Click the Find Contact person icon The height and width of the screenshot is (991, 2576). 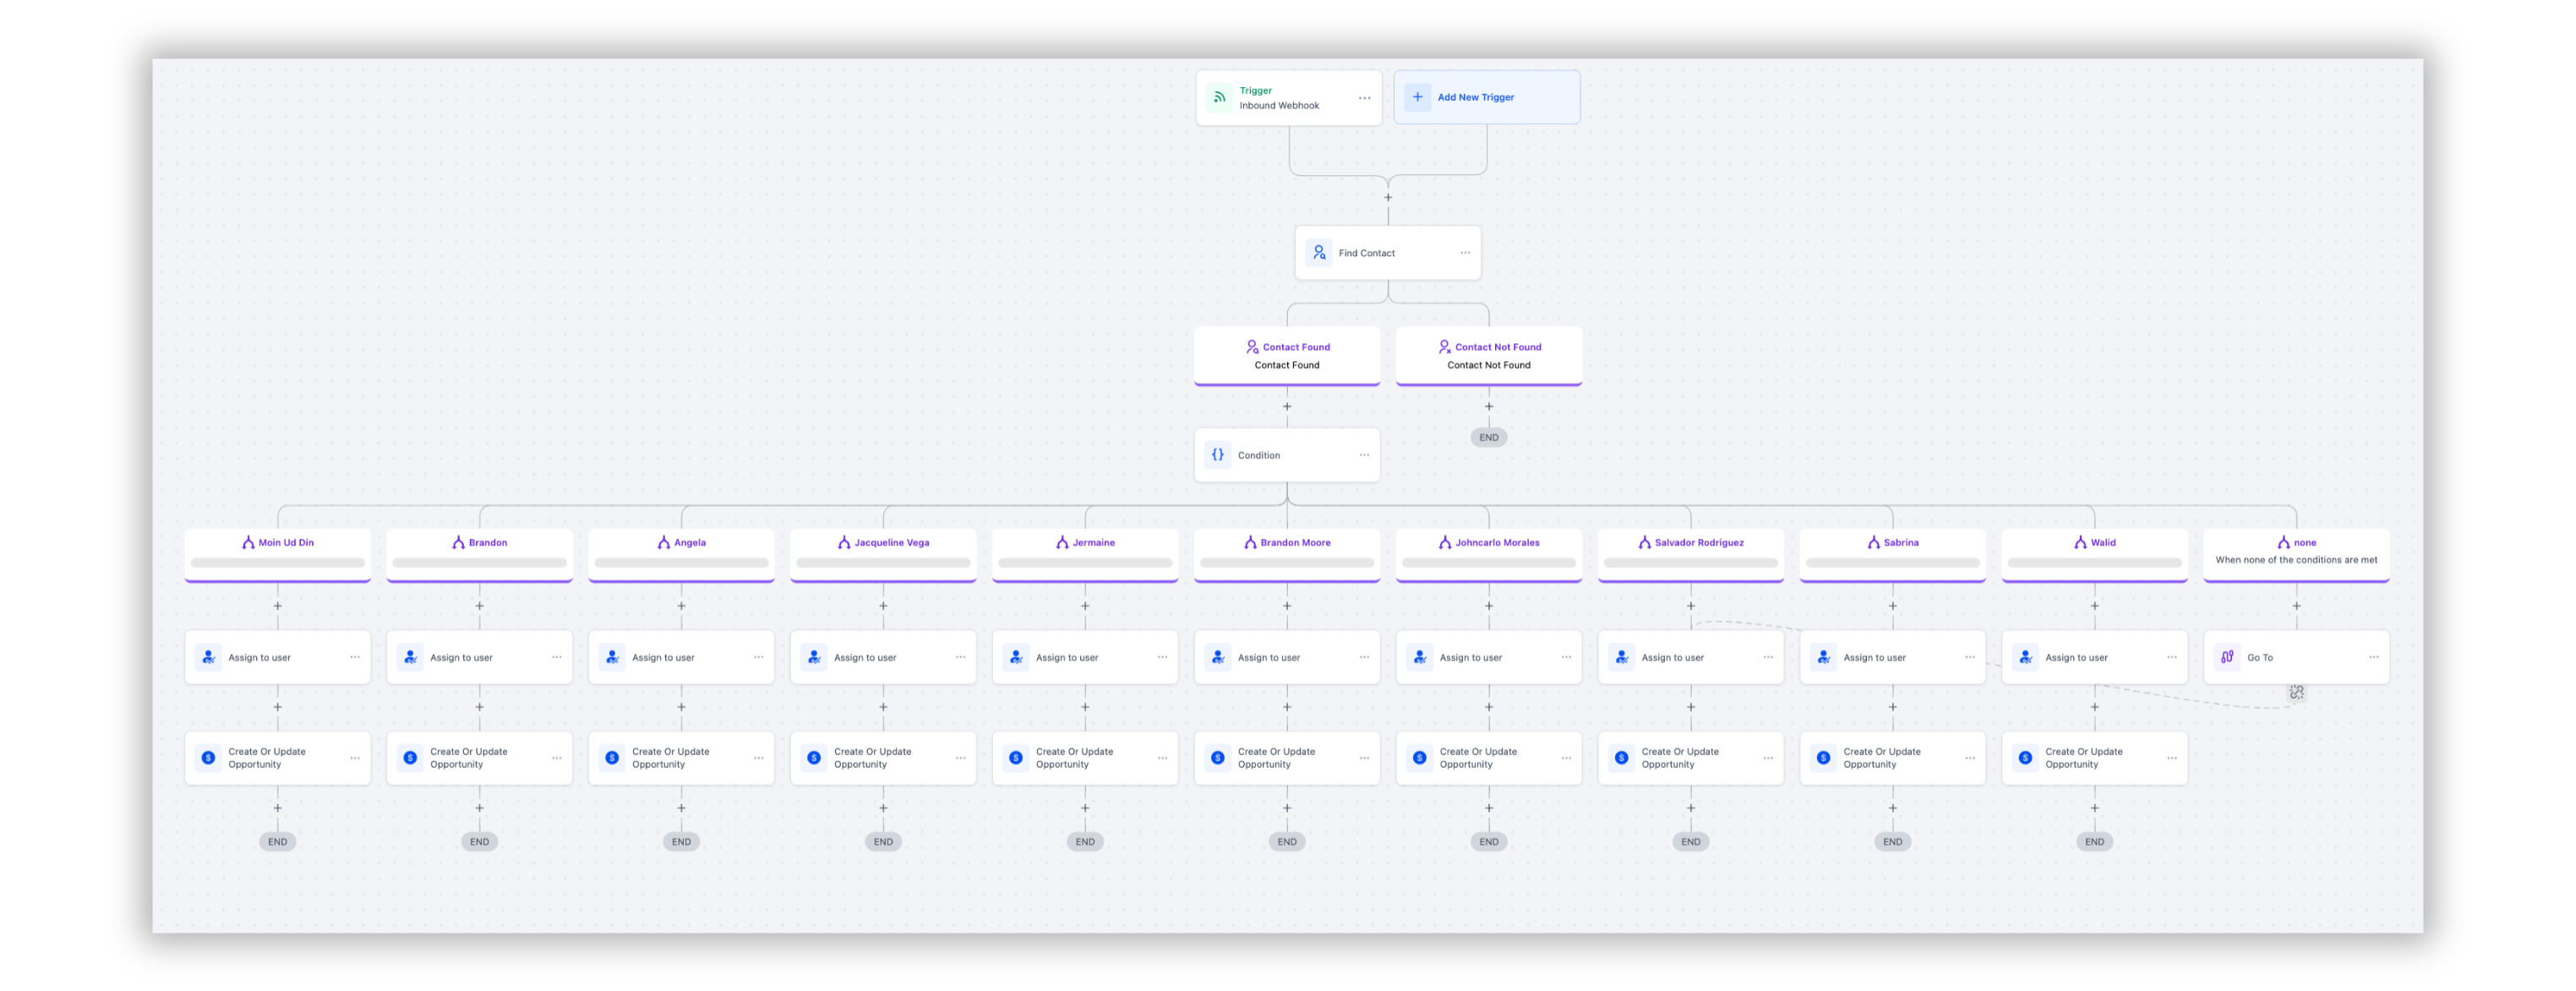[x=1319, y=253]
